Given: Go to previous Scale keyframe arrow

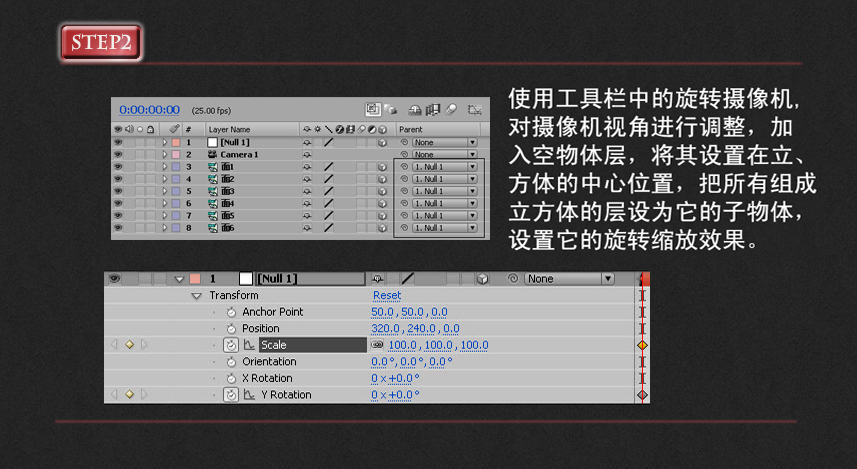Looking at the screenshot, I should tap(114, 345).
